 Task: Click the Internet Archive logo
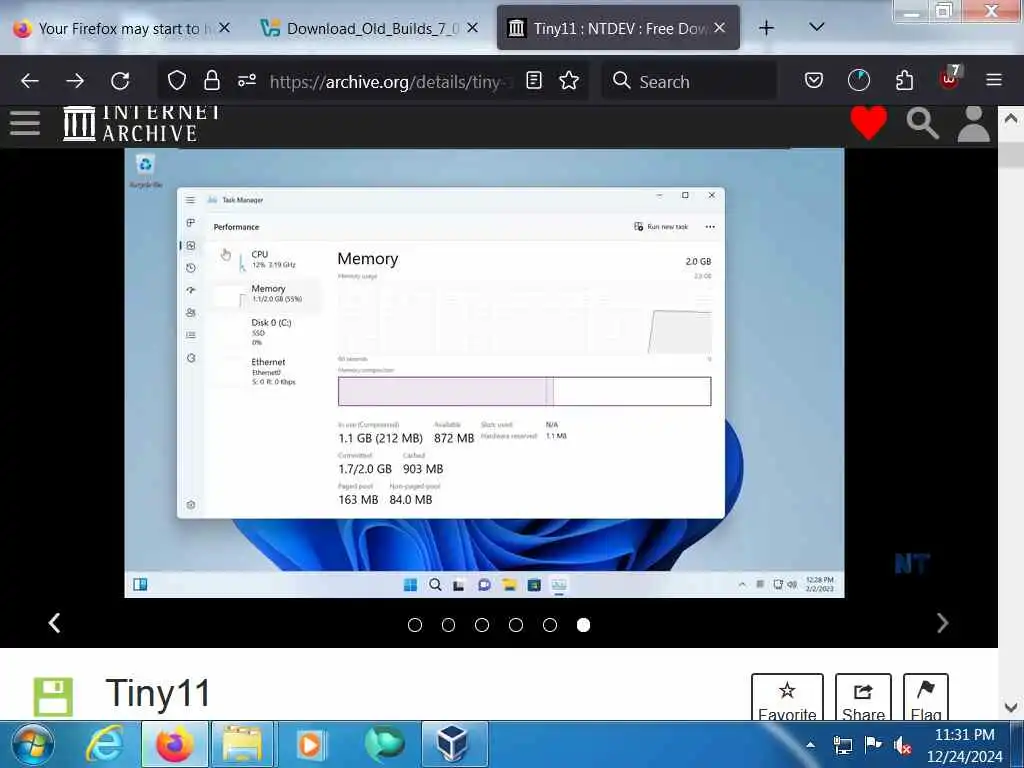coord(142,123)
